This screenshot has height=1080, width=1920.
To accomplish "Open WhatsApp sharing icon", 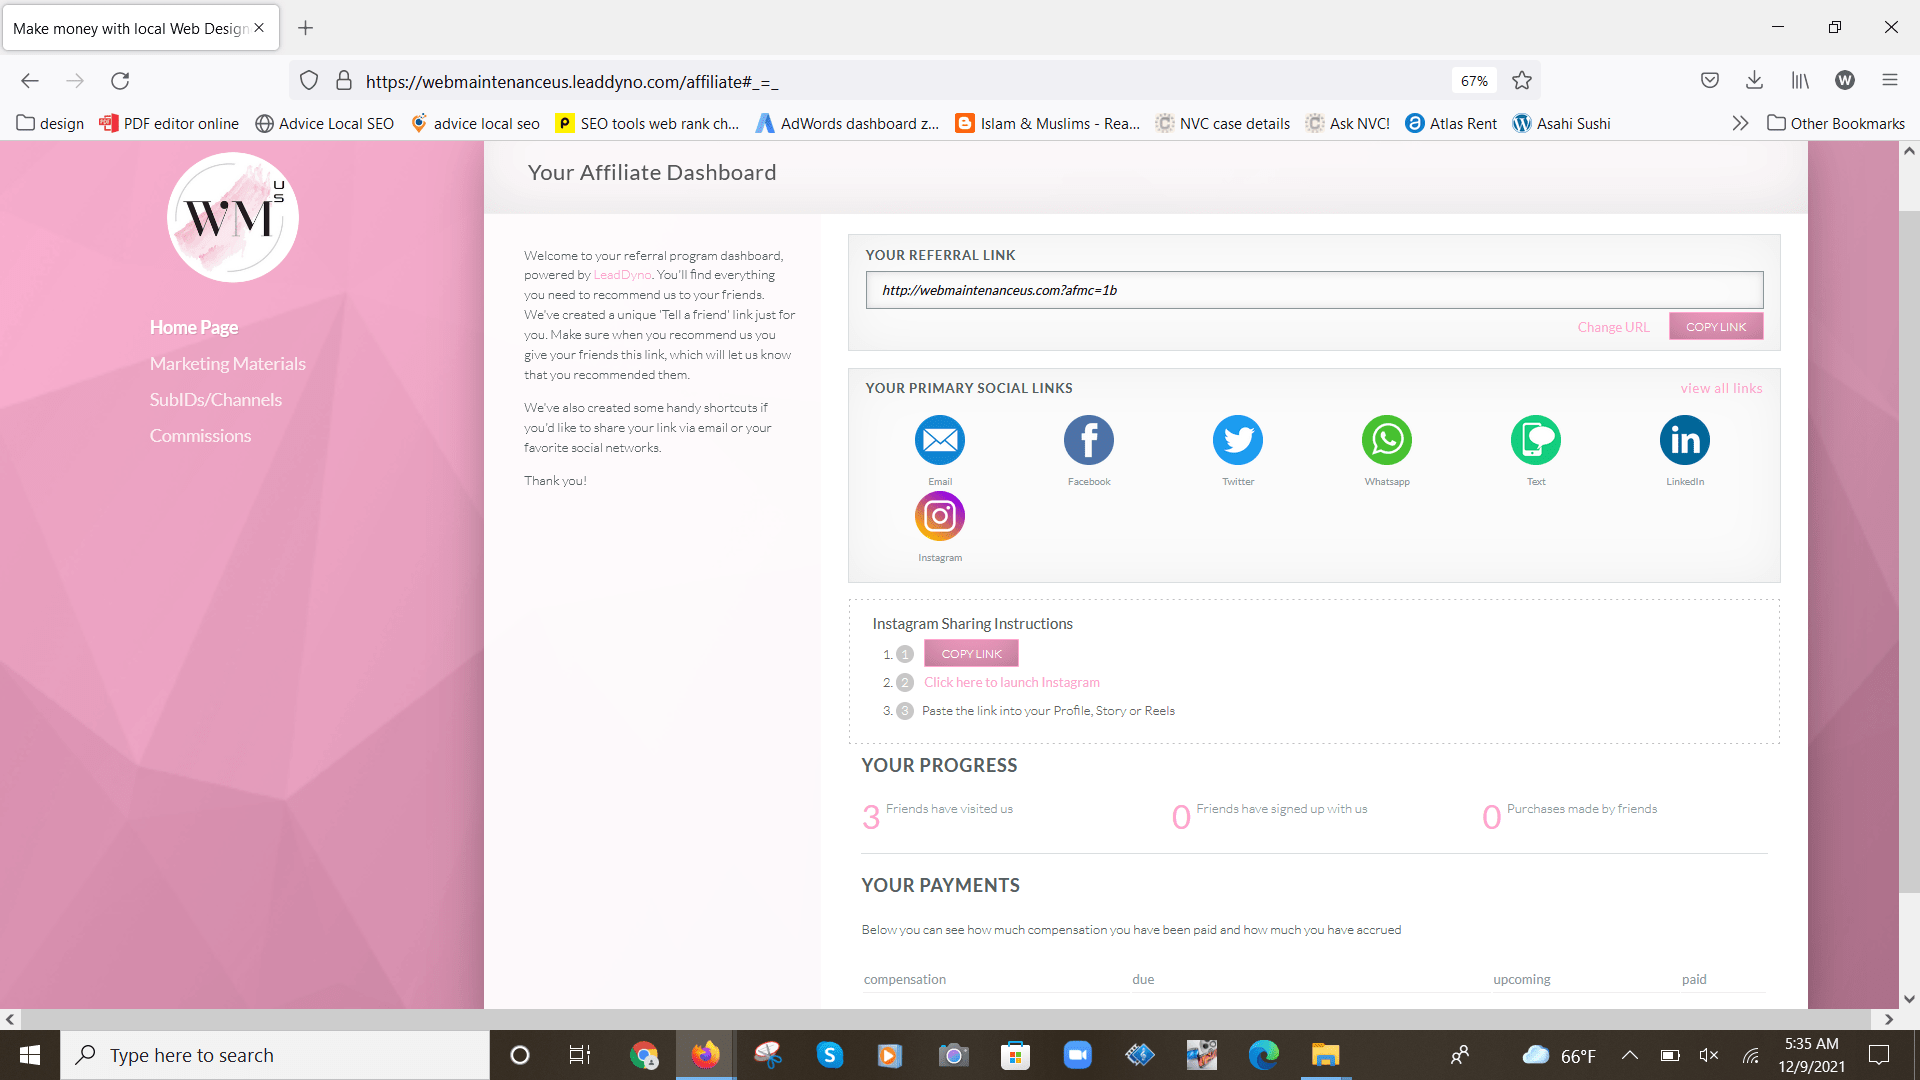I will point(1387,440).
